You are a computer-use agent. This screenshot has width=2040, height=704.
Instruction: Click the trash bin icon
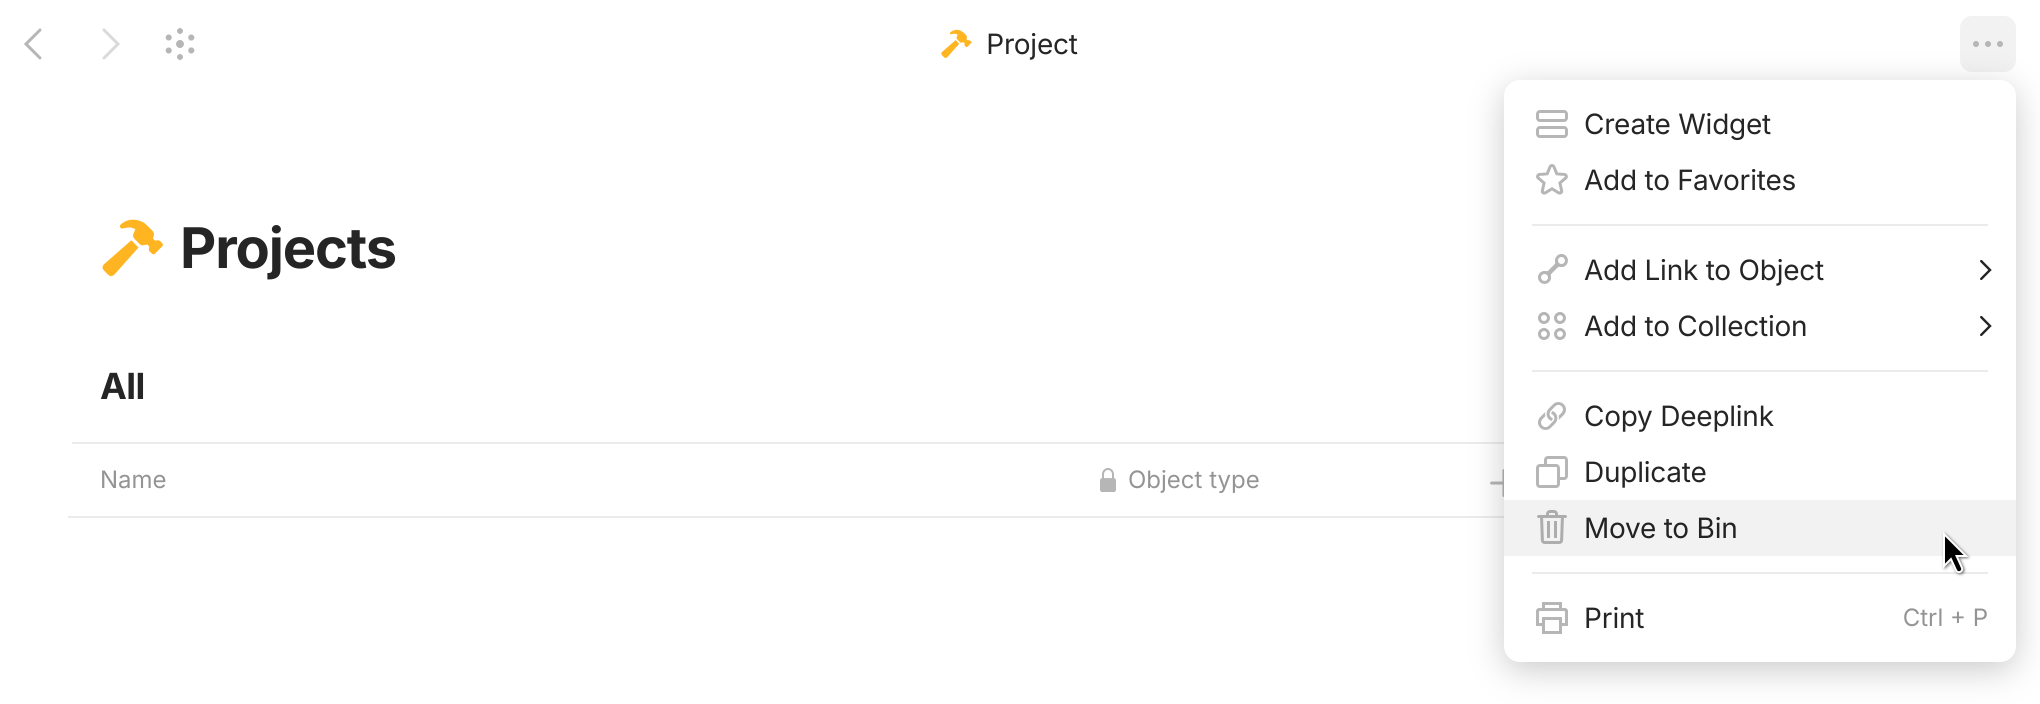1551,528
